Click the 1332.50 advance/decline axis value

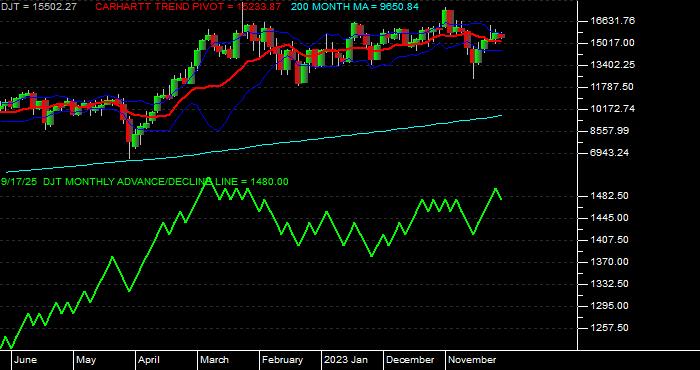tap(609, 284)
